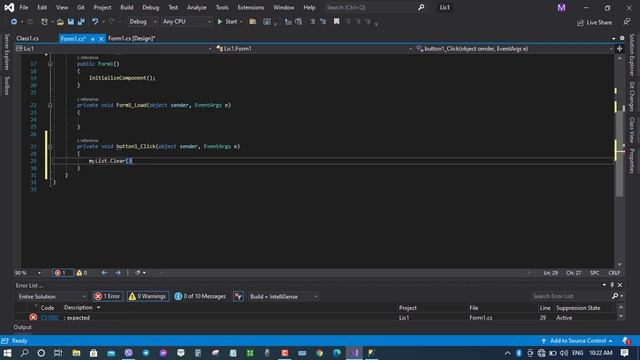Open the File menu

click(x=24, y=7)
